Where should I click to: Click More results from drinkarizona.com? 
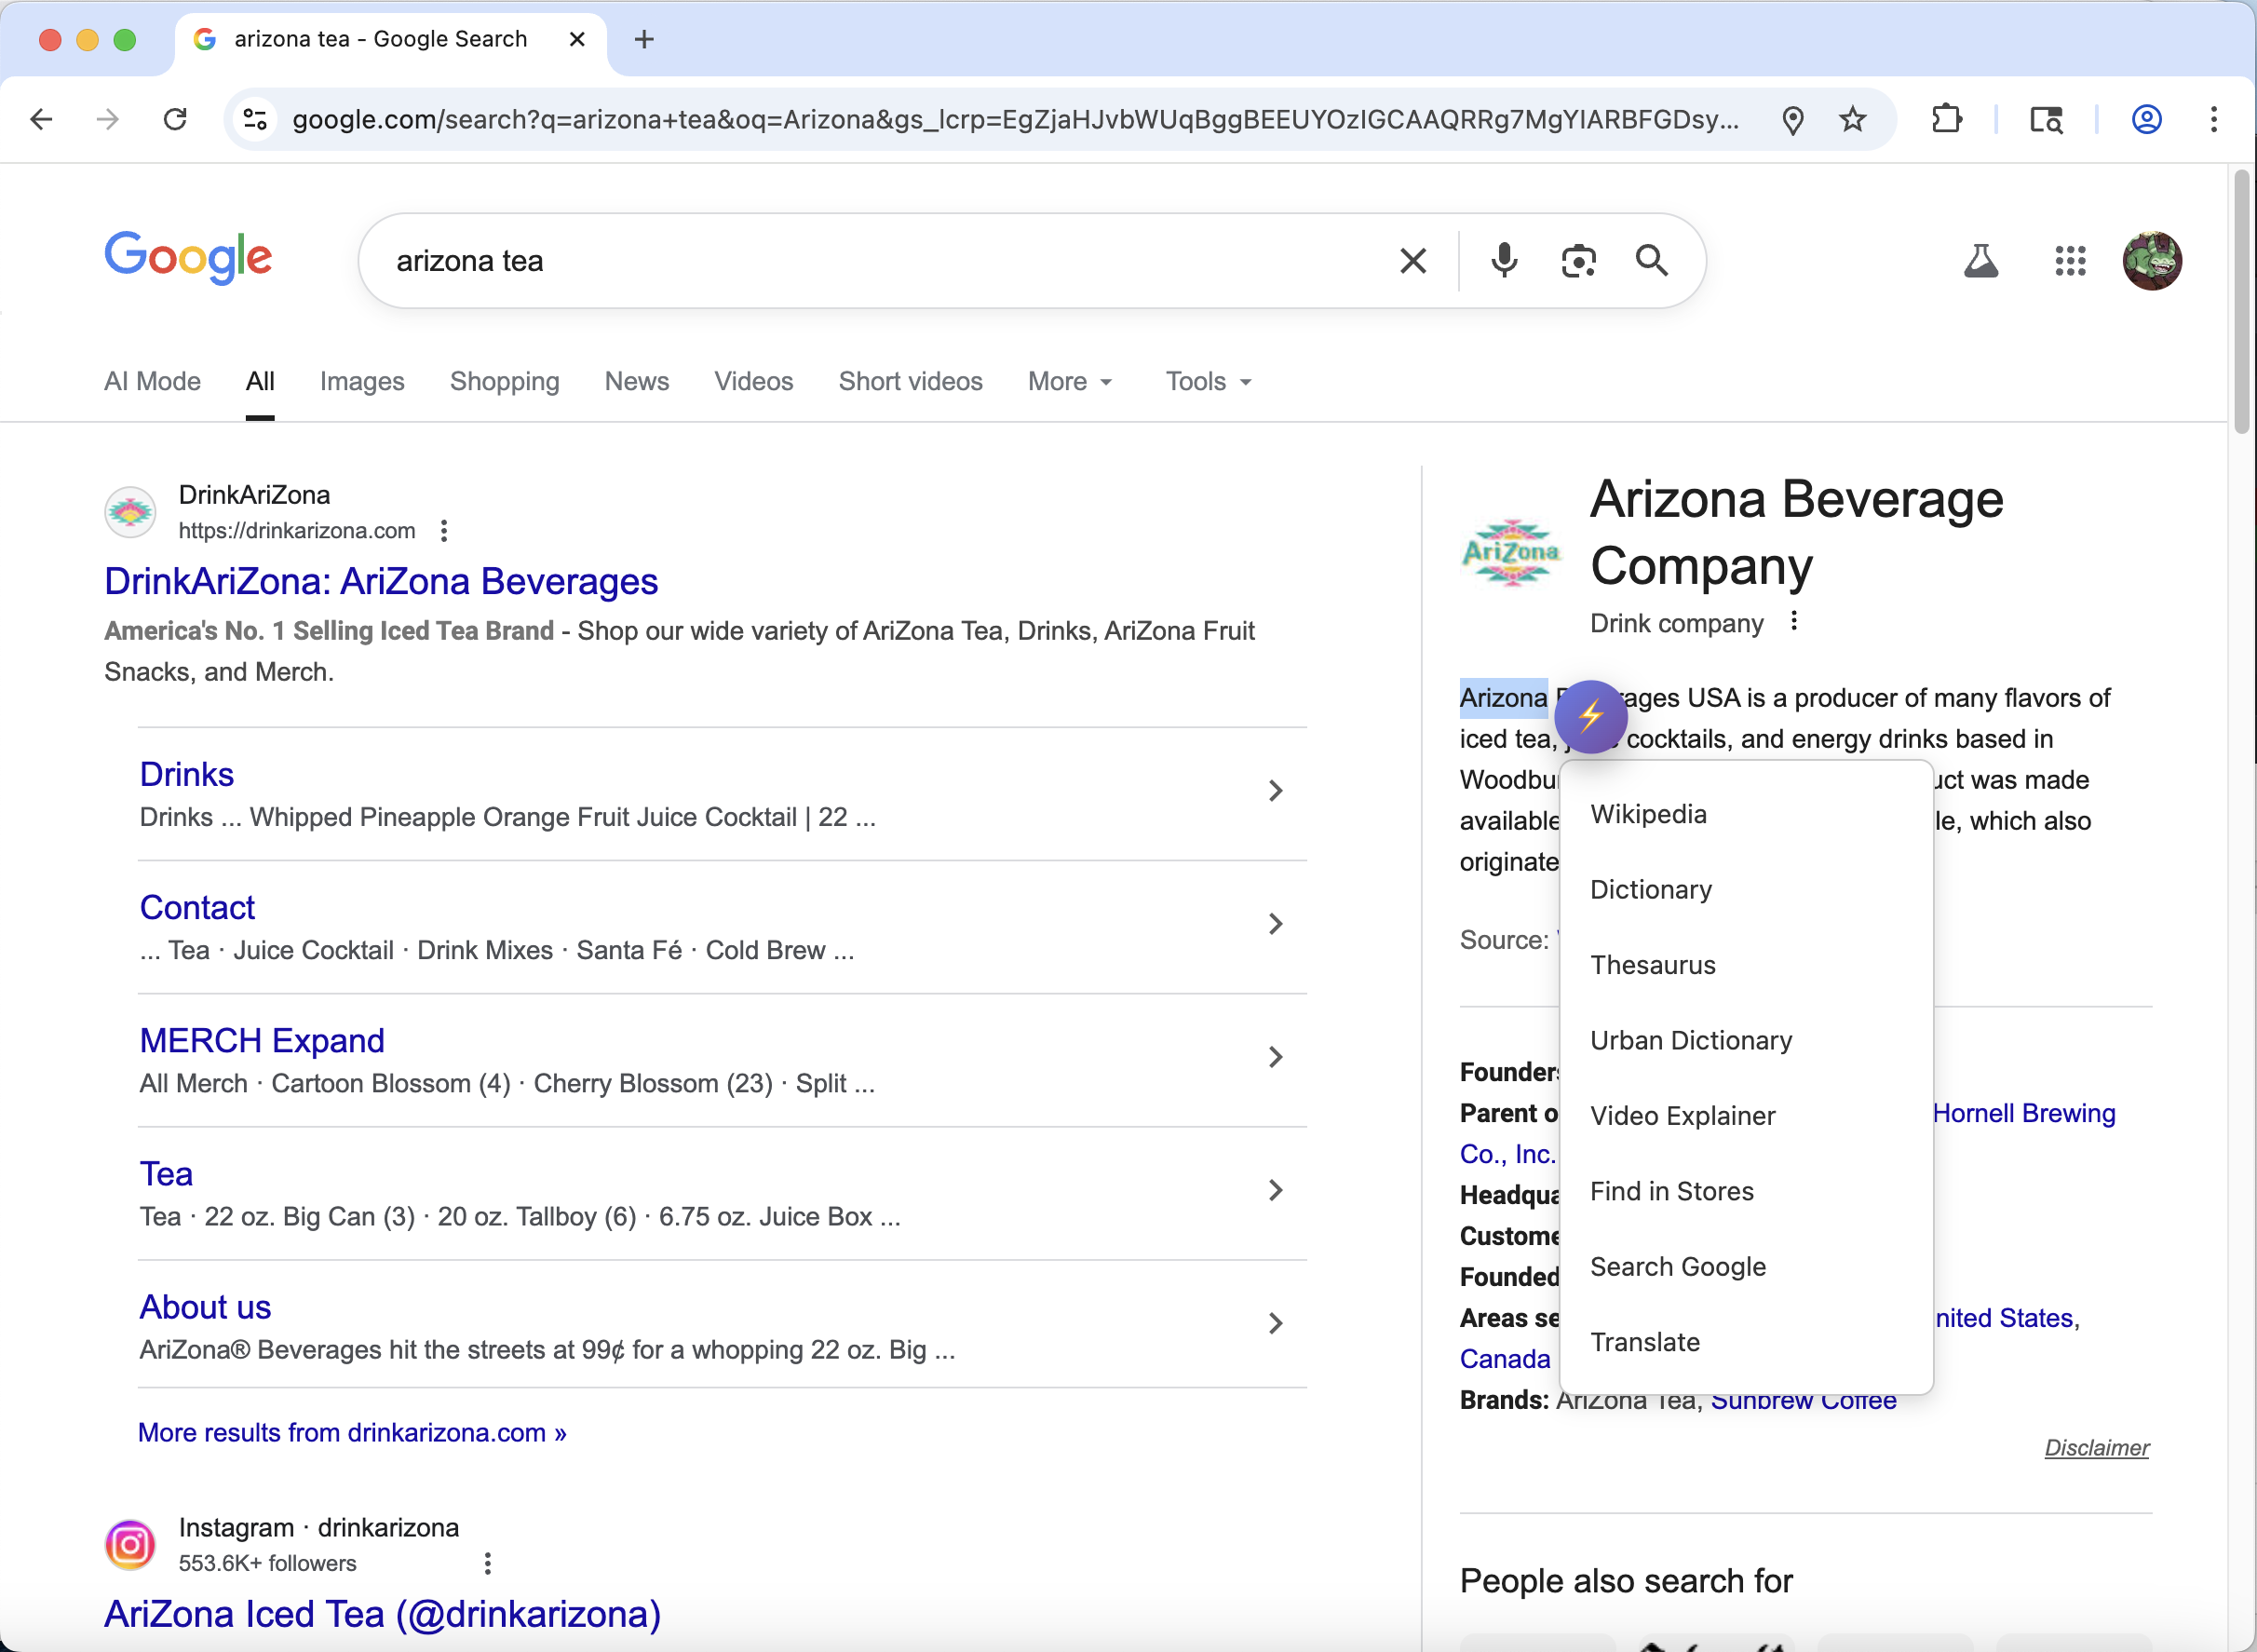tap(352, 1432)
